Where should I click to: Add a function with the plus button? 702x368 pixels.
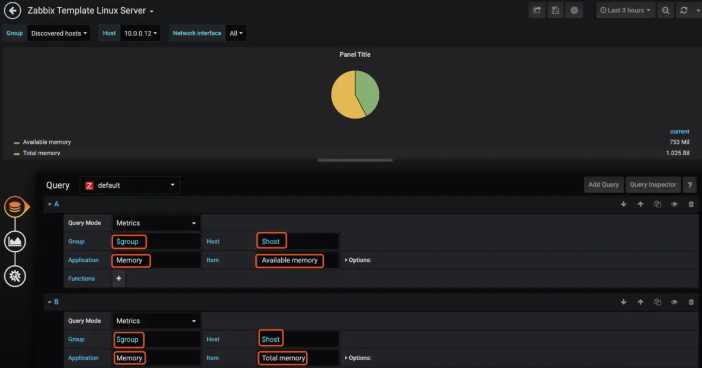119,278
